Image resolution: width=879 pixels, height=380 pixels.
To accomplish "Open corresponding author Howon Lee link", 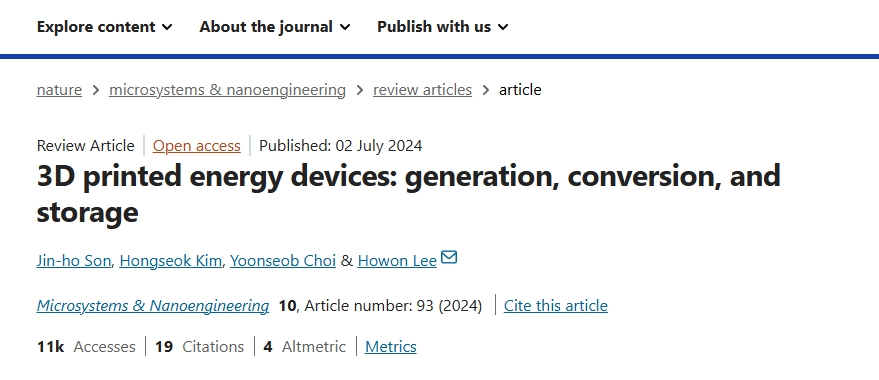I will [x=397, y=261].
